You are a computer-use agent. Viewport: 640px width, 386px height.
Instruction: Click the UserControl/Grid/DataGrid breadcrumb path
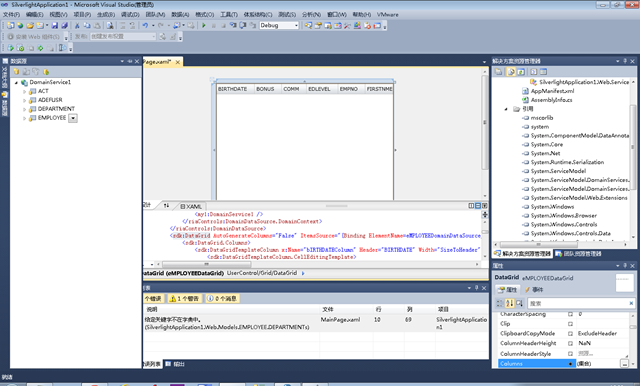[262, 273]
